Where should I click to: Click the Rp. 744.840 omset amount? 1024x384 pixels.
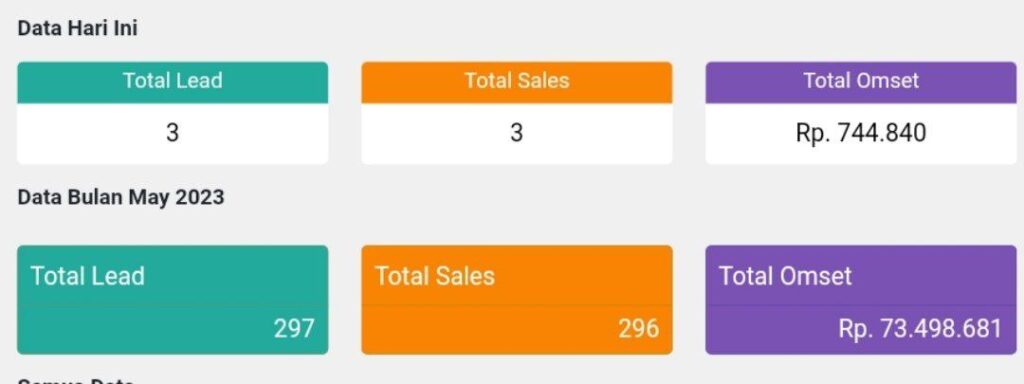pos(861,133)
